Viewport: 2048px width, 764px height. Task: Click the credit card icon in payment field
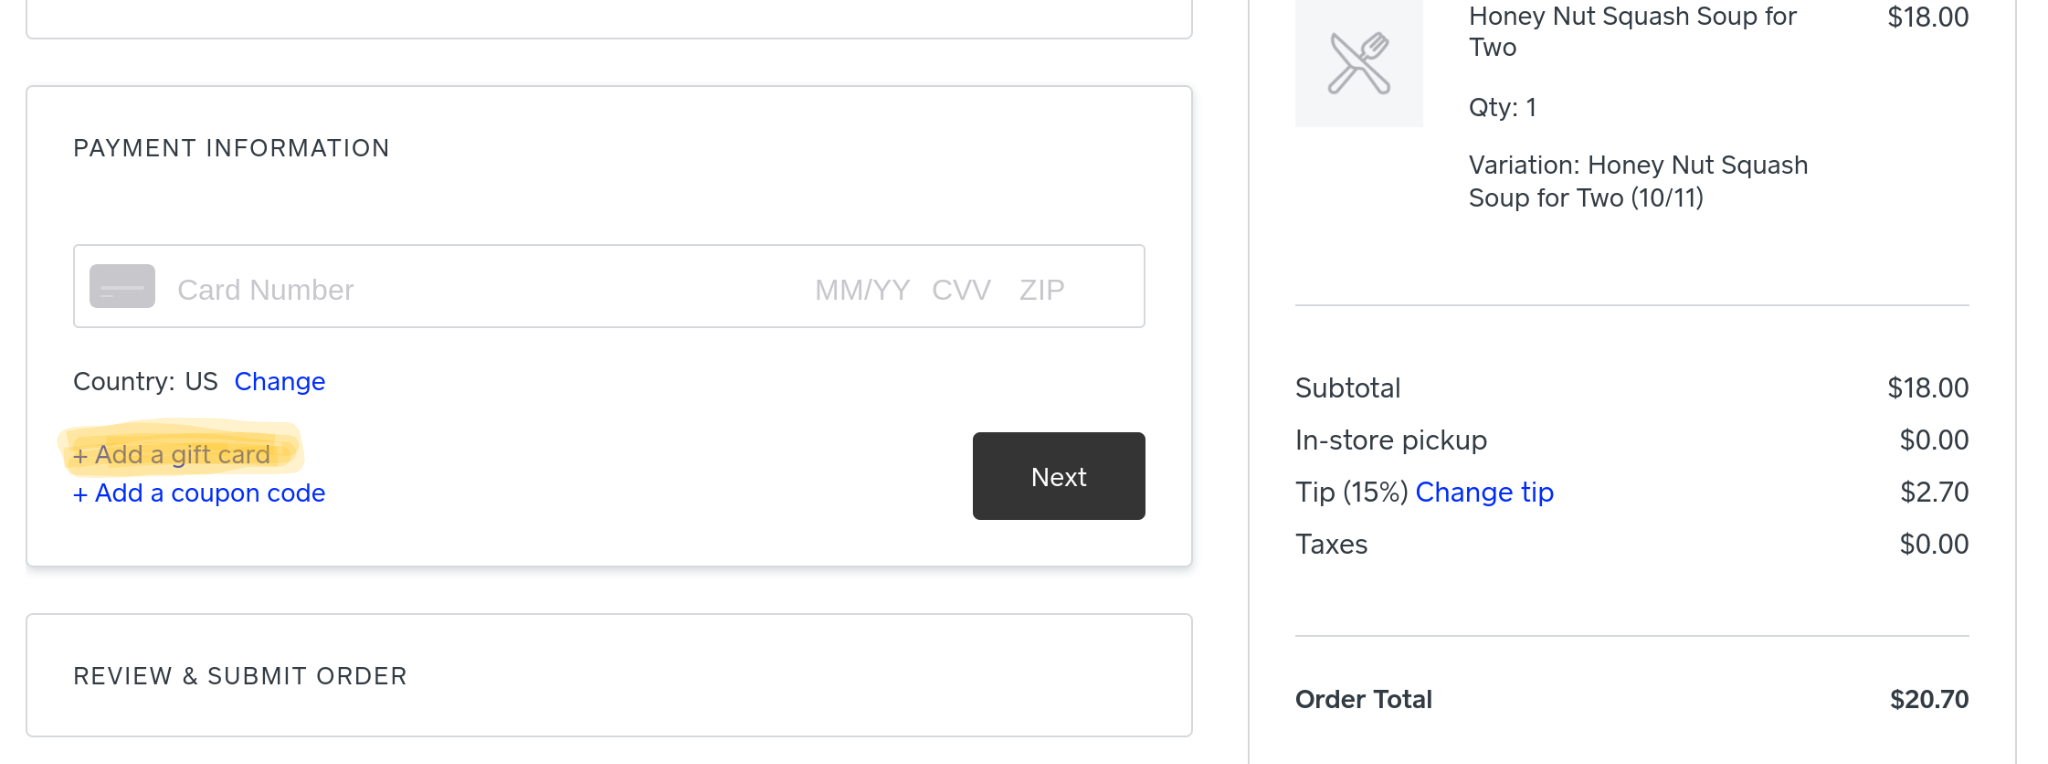coord(122,286)
